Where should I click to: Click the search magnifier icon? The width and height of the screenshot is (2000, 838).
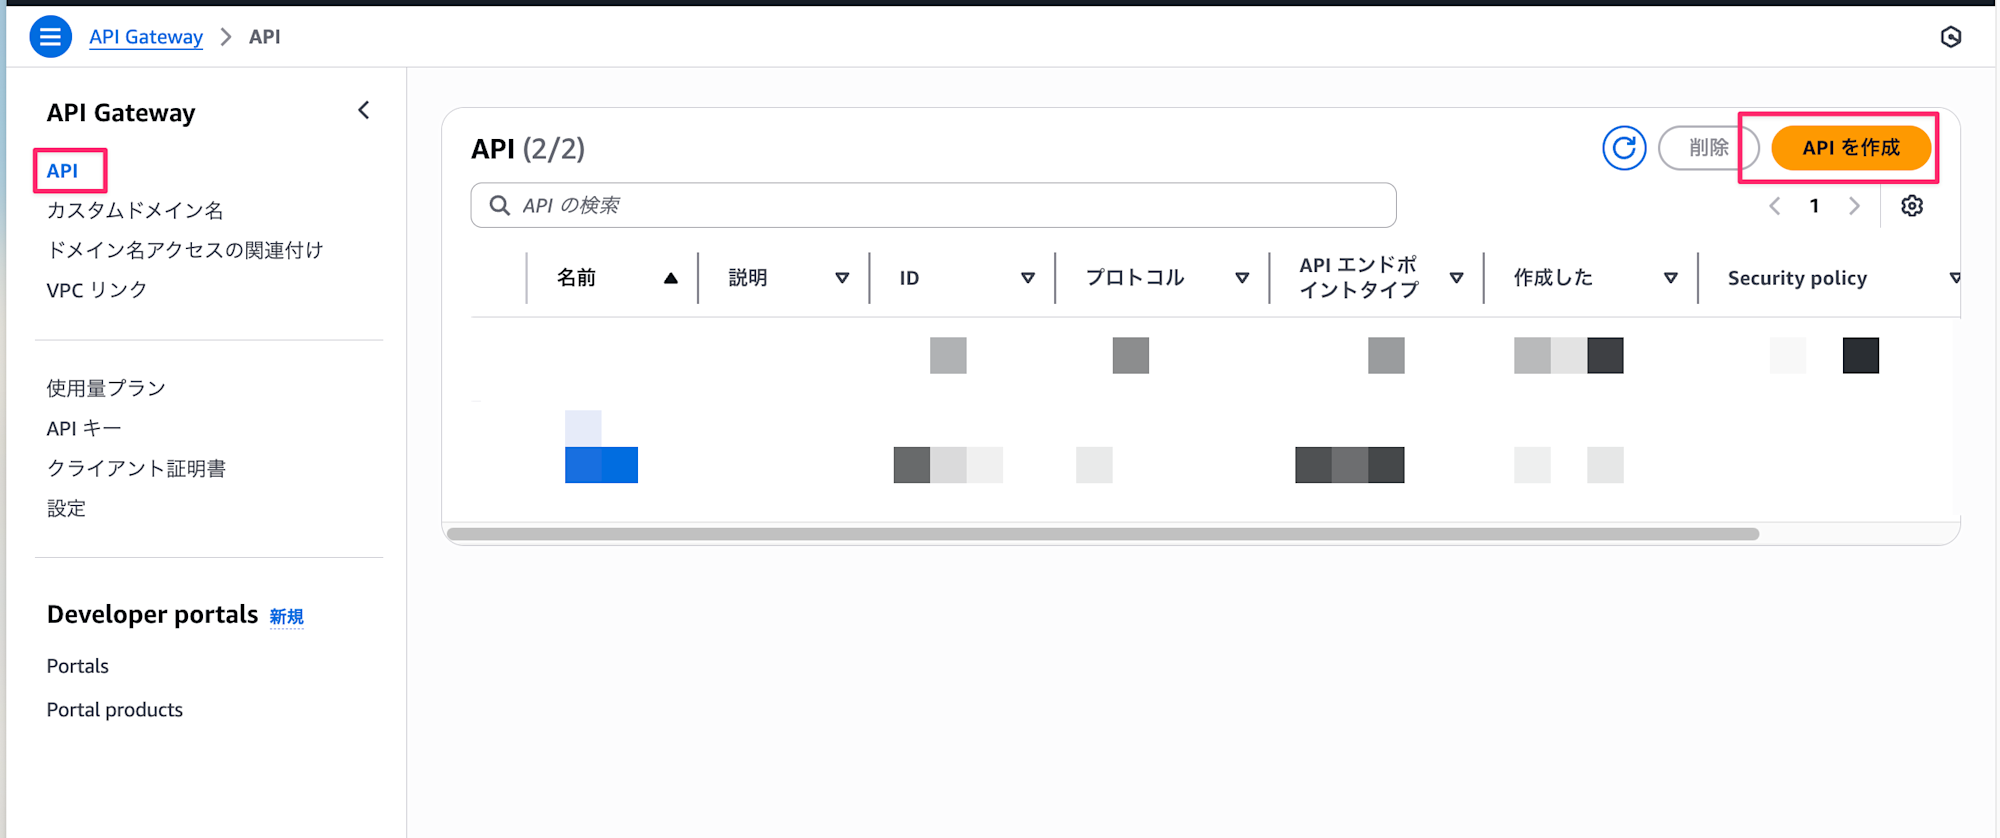pyautogui.click(x=499, y=205)
